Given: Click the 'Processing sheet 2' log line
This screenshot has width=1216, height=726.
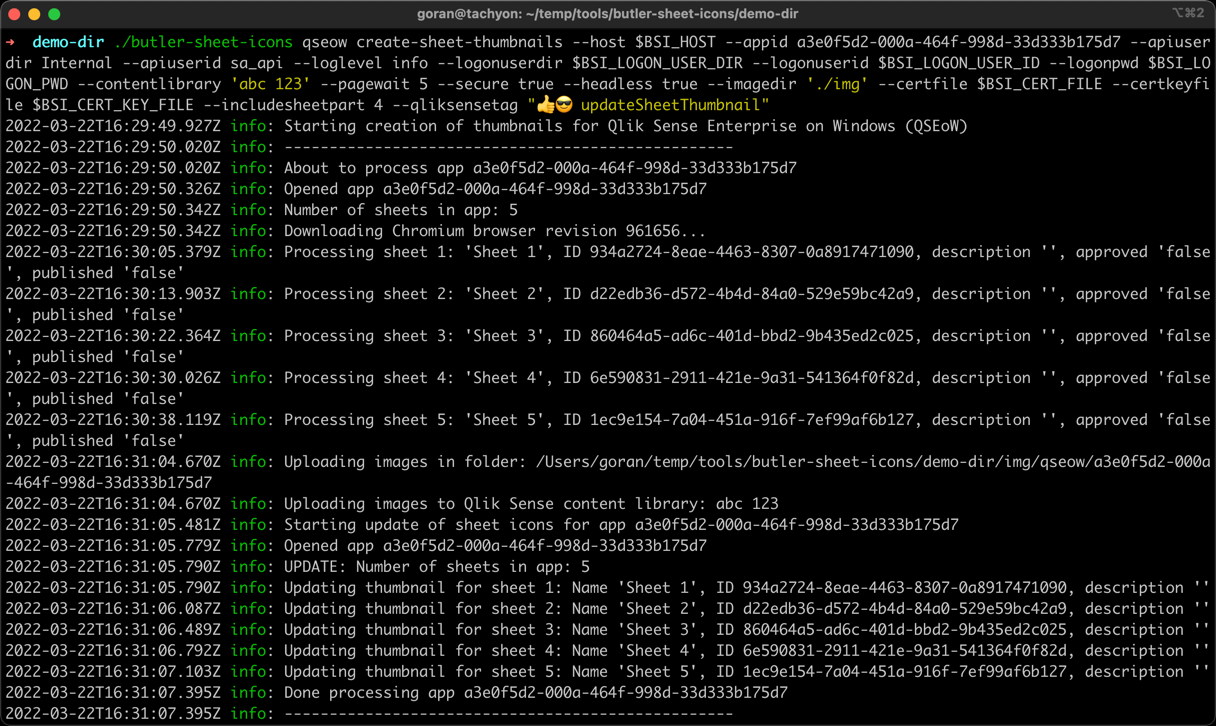Looking at the screenshot, I should [608, 304].
